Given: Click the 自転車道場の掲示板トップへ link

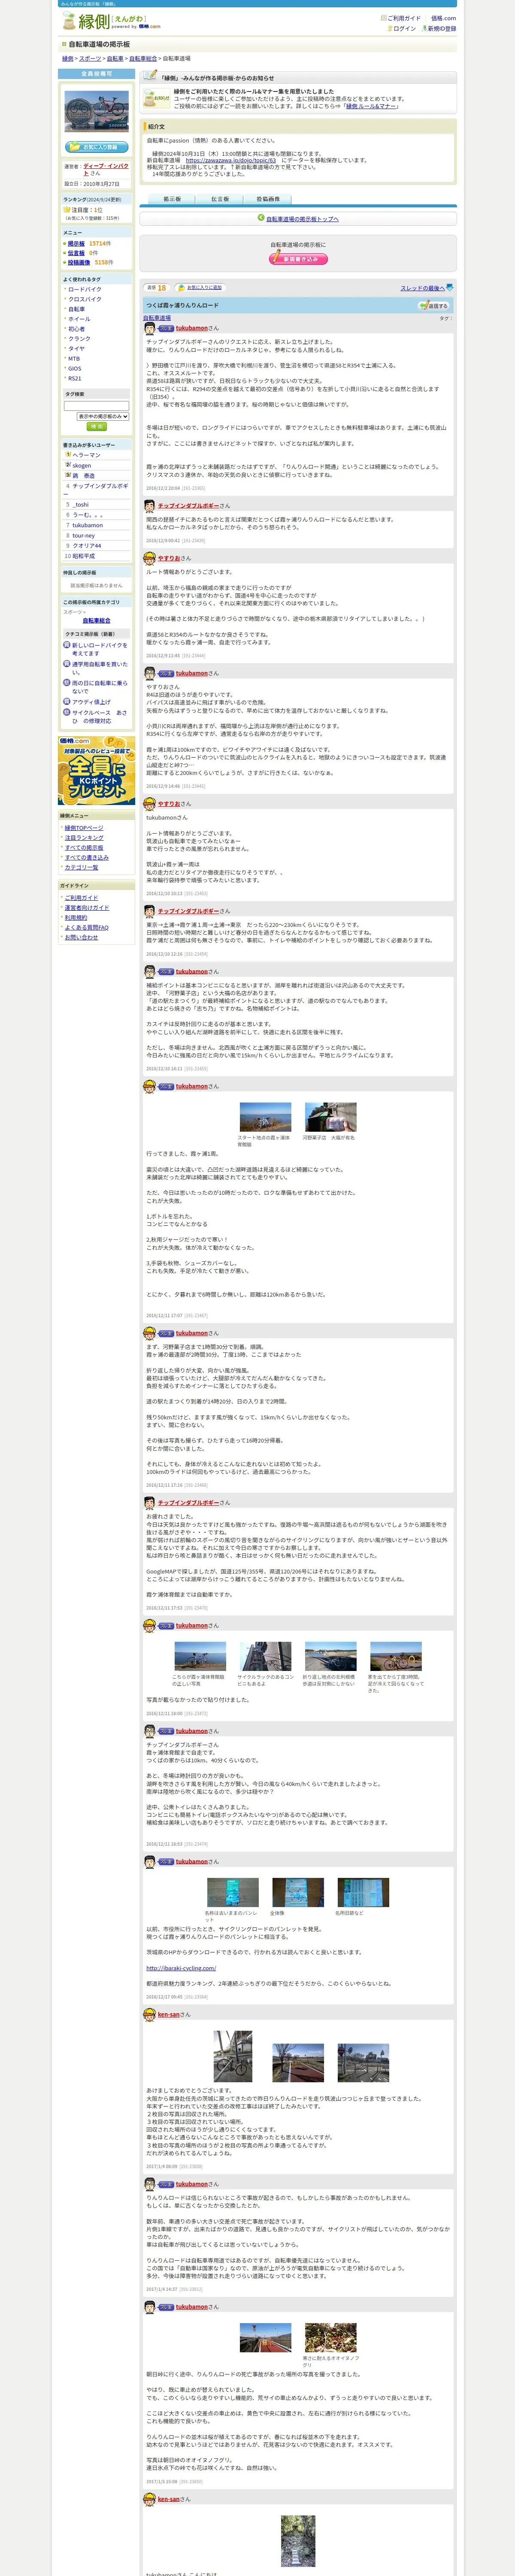Looking at the screenshot, I should (x=302, y=218).
